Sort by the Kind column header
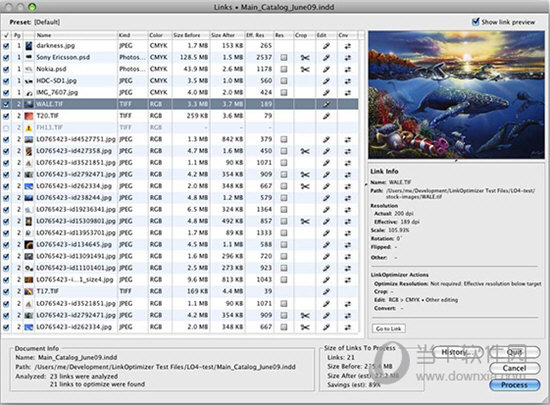 tap(133, 35)
